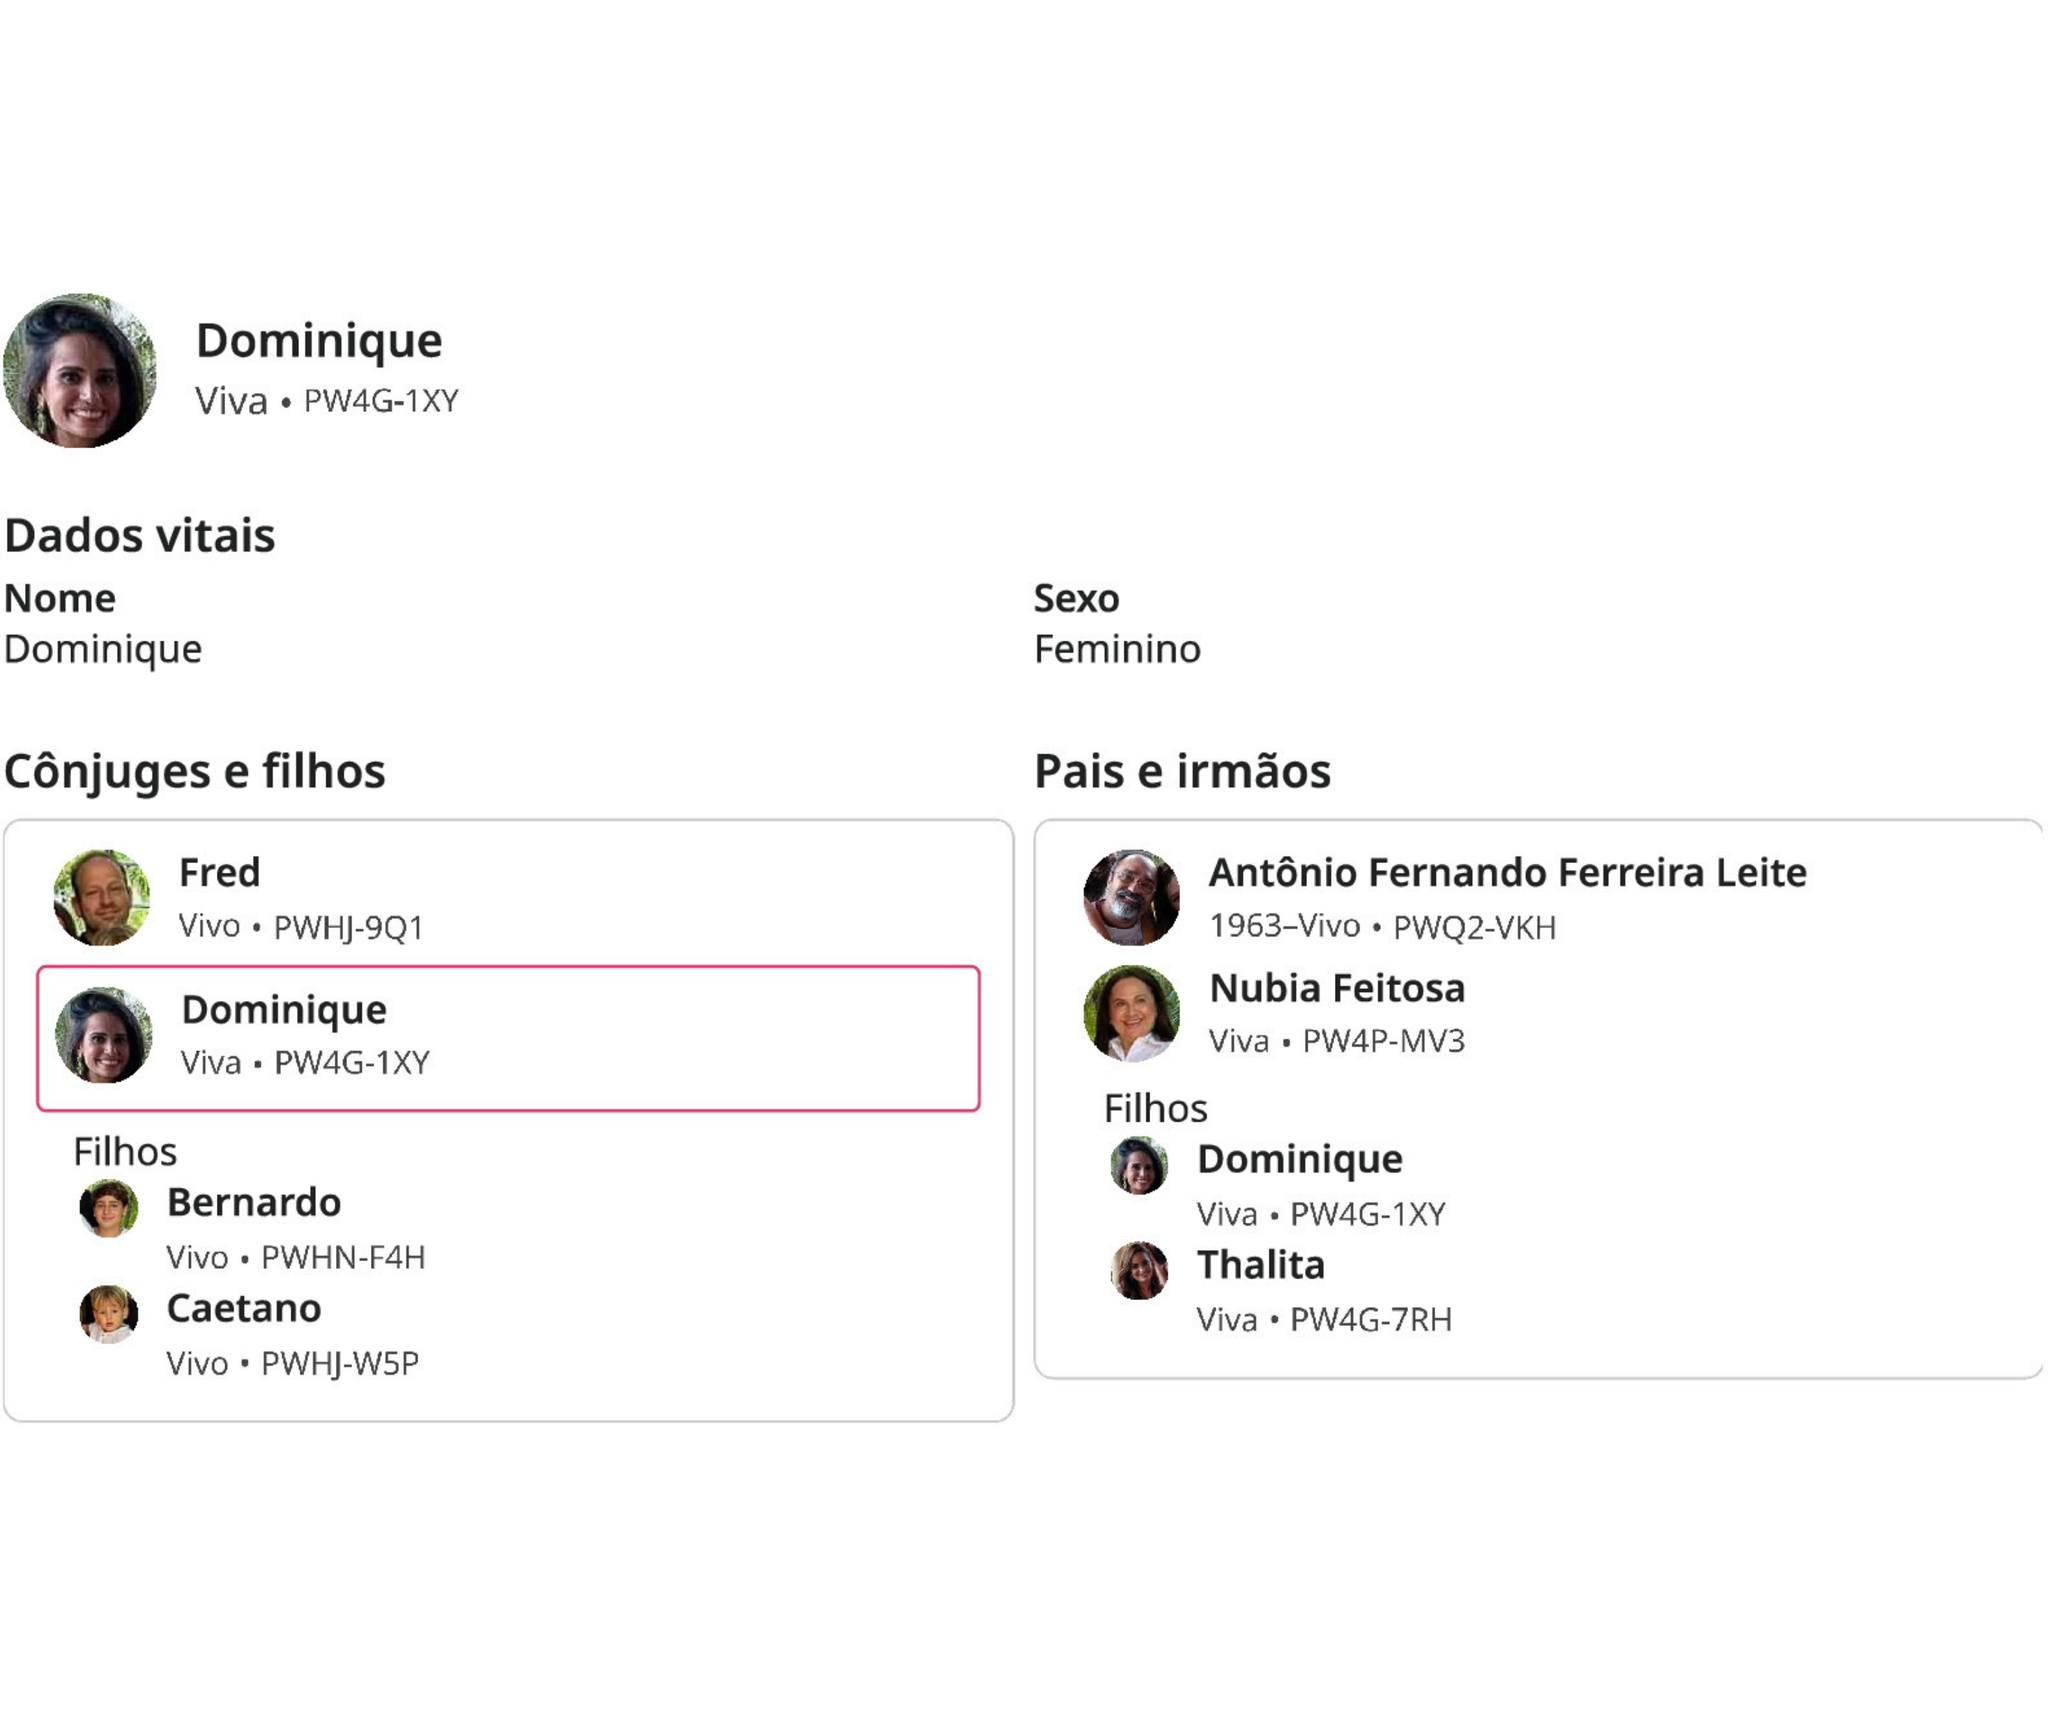Click the Bernardo name link
The height and width of the screenshot is (1717, 2048).
coord(254,1202)
